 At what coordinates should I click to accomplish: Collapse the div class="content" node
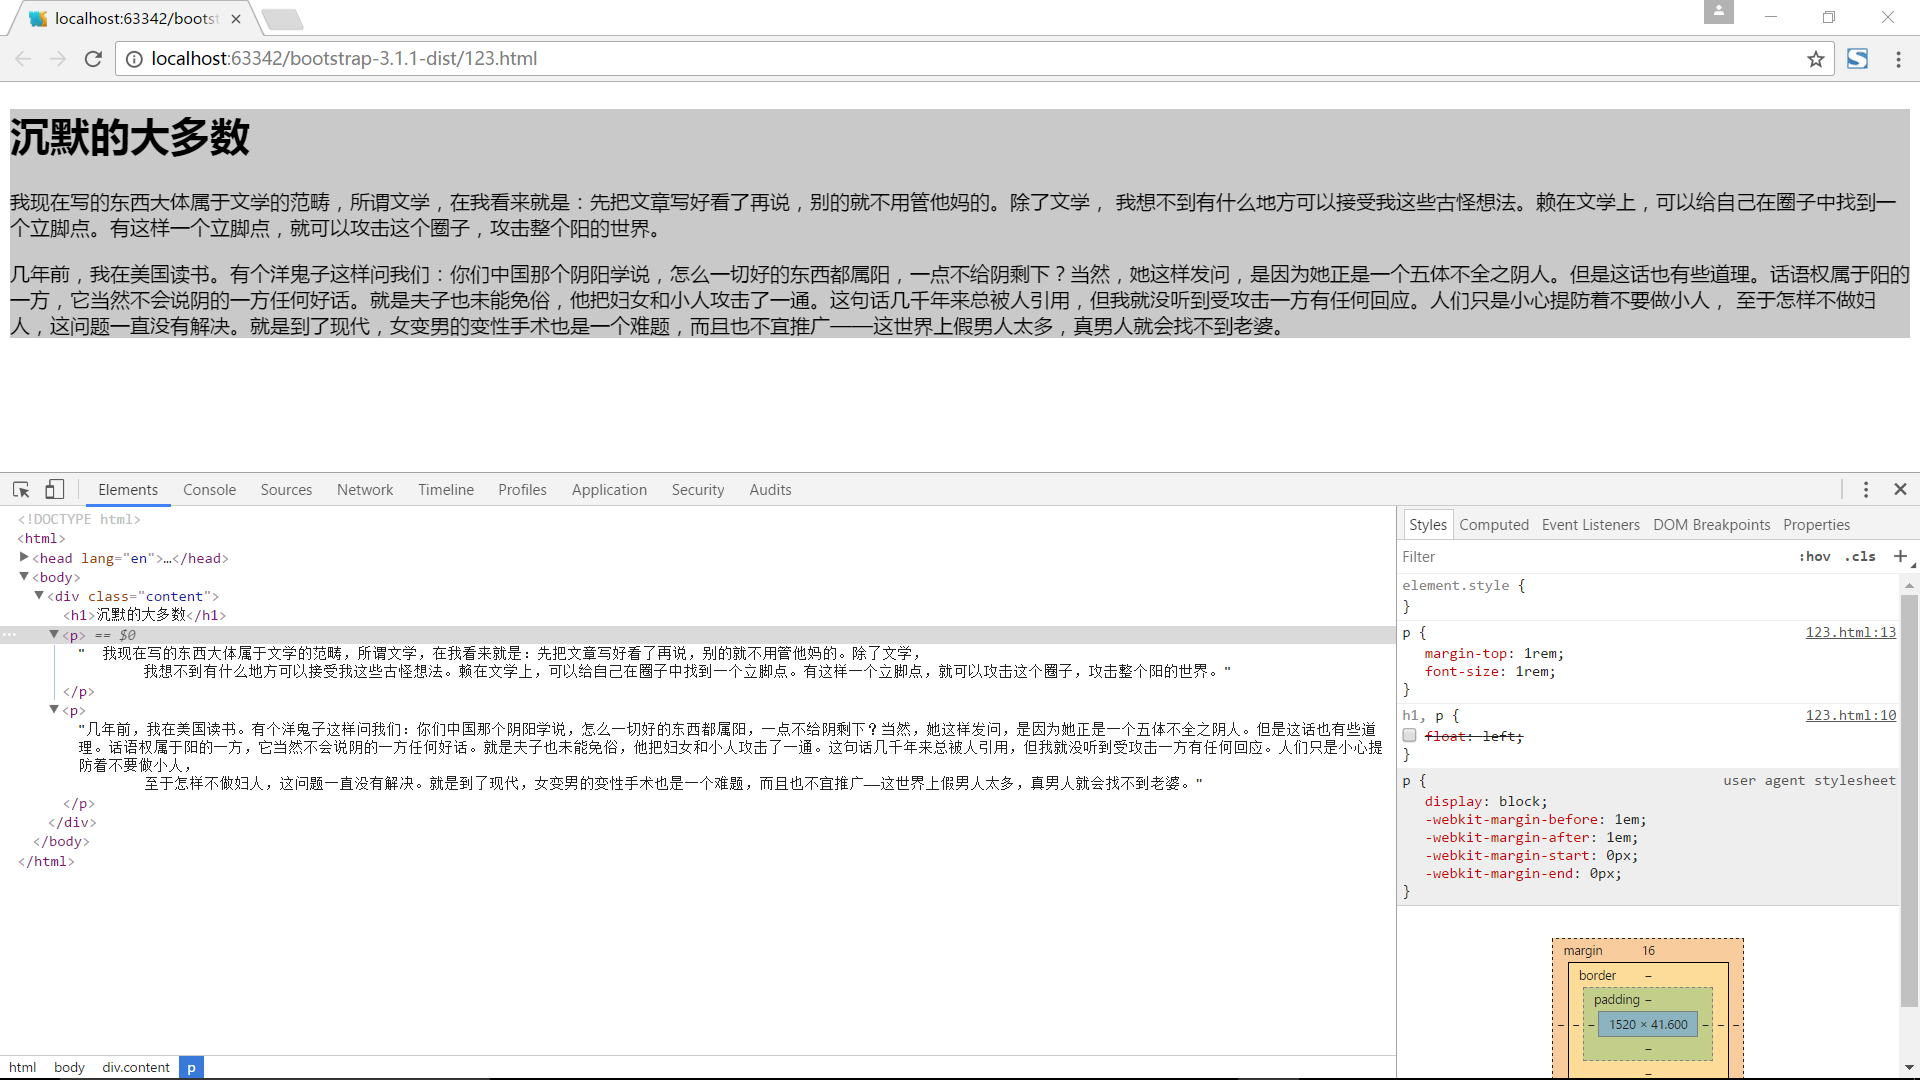point(39,596)
